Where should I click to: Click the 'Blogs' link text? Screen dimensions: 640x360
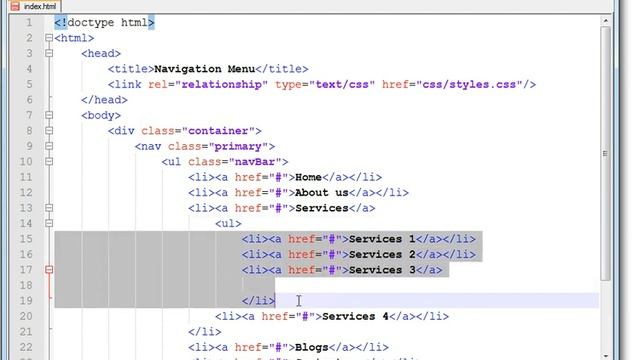point(311,347)
